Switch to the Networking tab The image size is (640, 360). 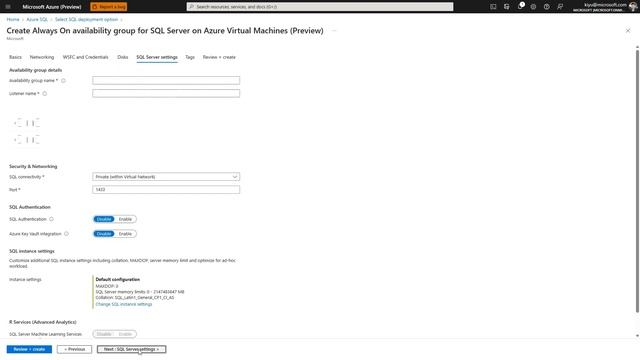pyautogui.click(x=42, y=57)
